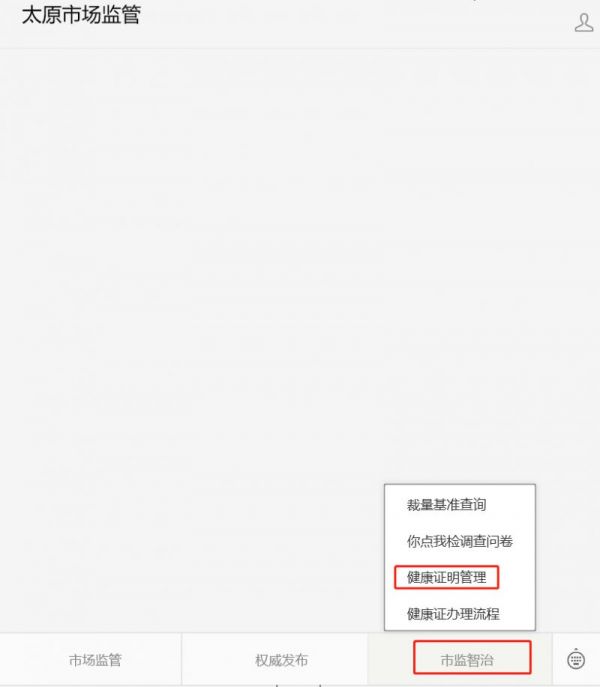Open 你点我检调查问卷 menu item
600x687 pixels.
click(460, 541)
